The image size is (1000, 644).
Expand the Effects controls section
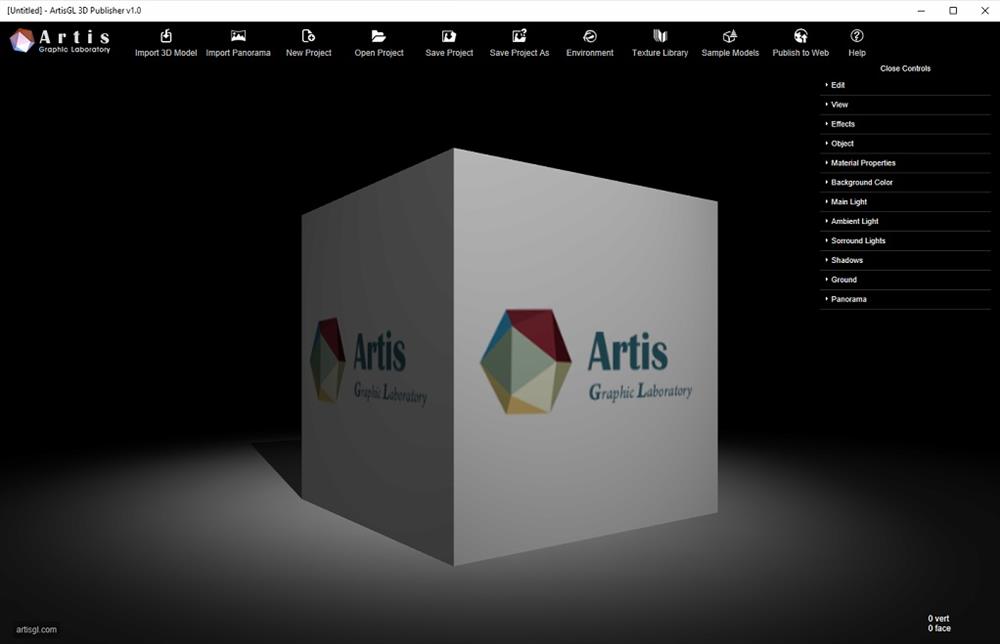905,124
